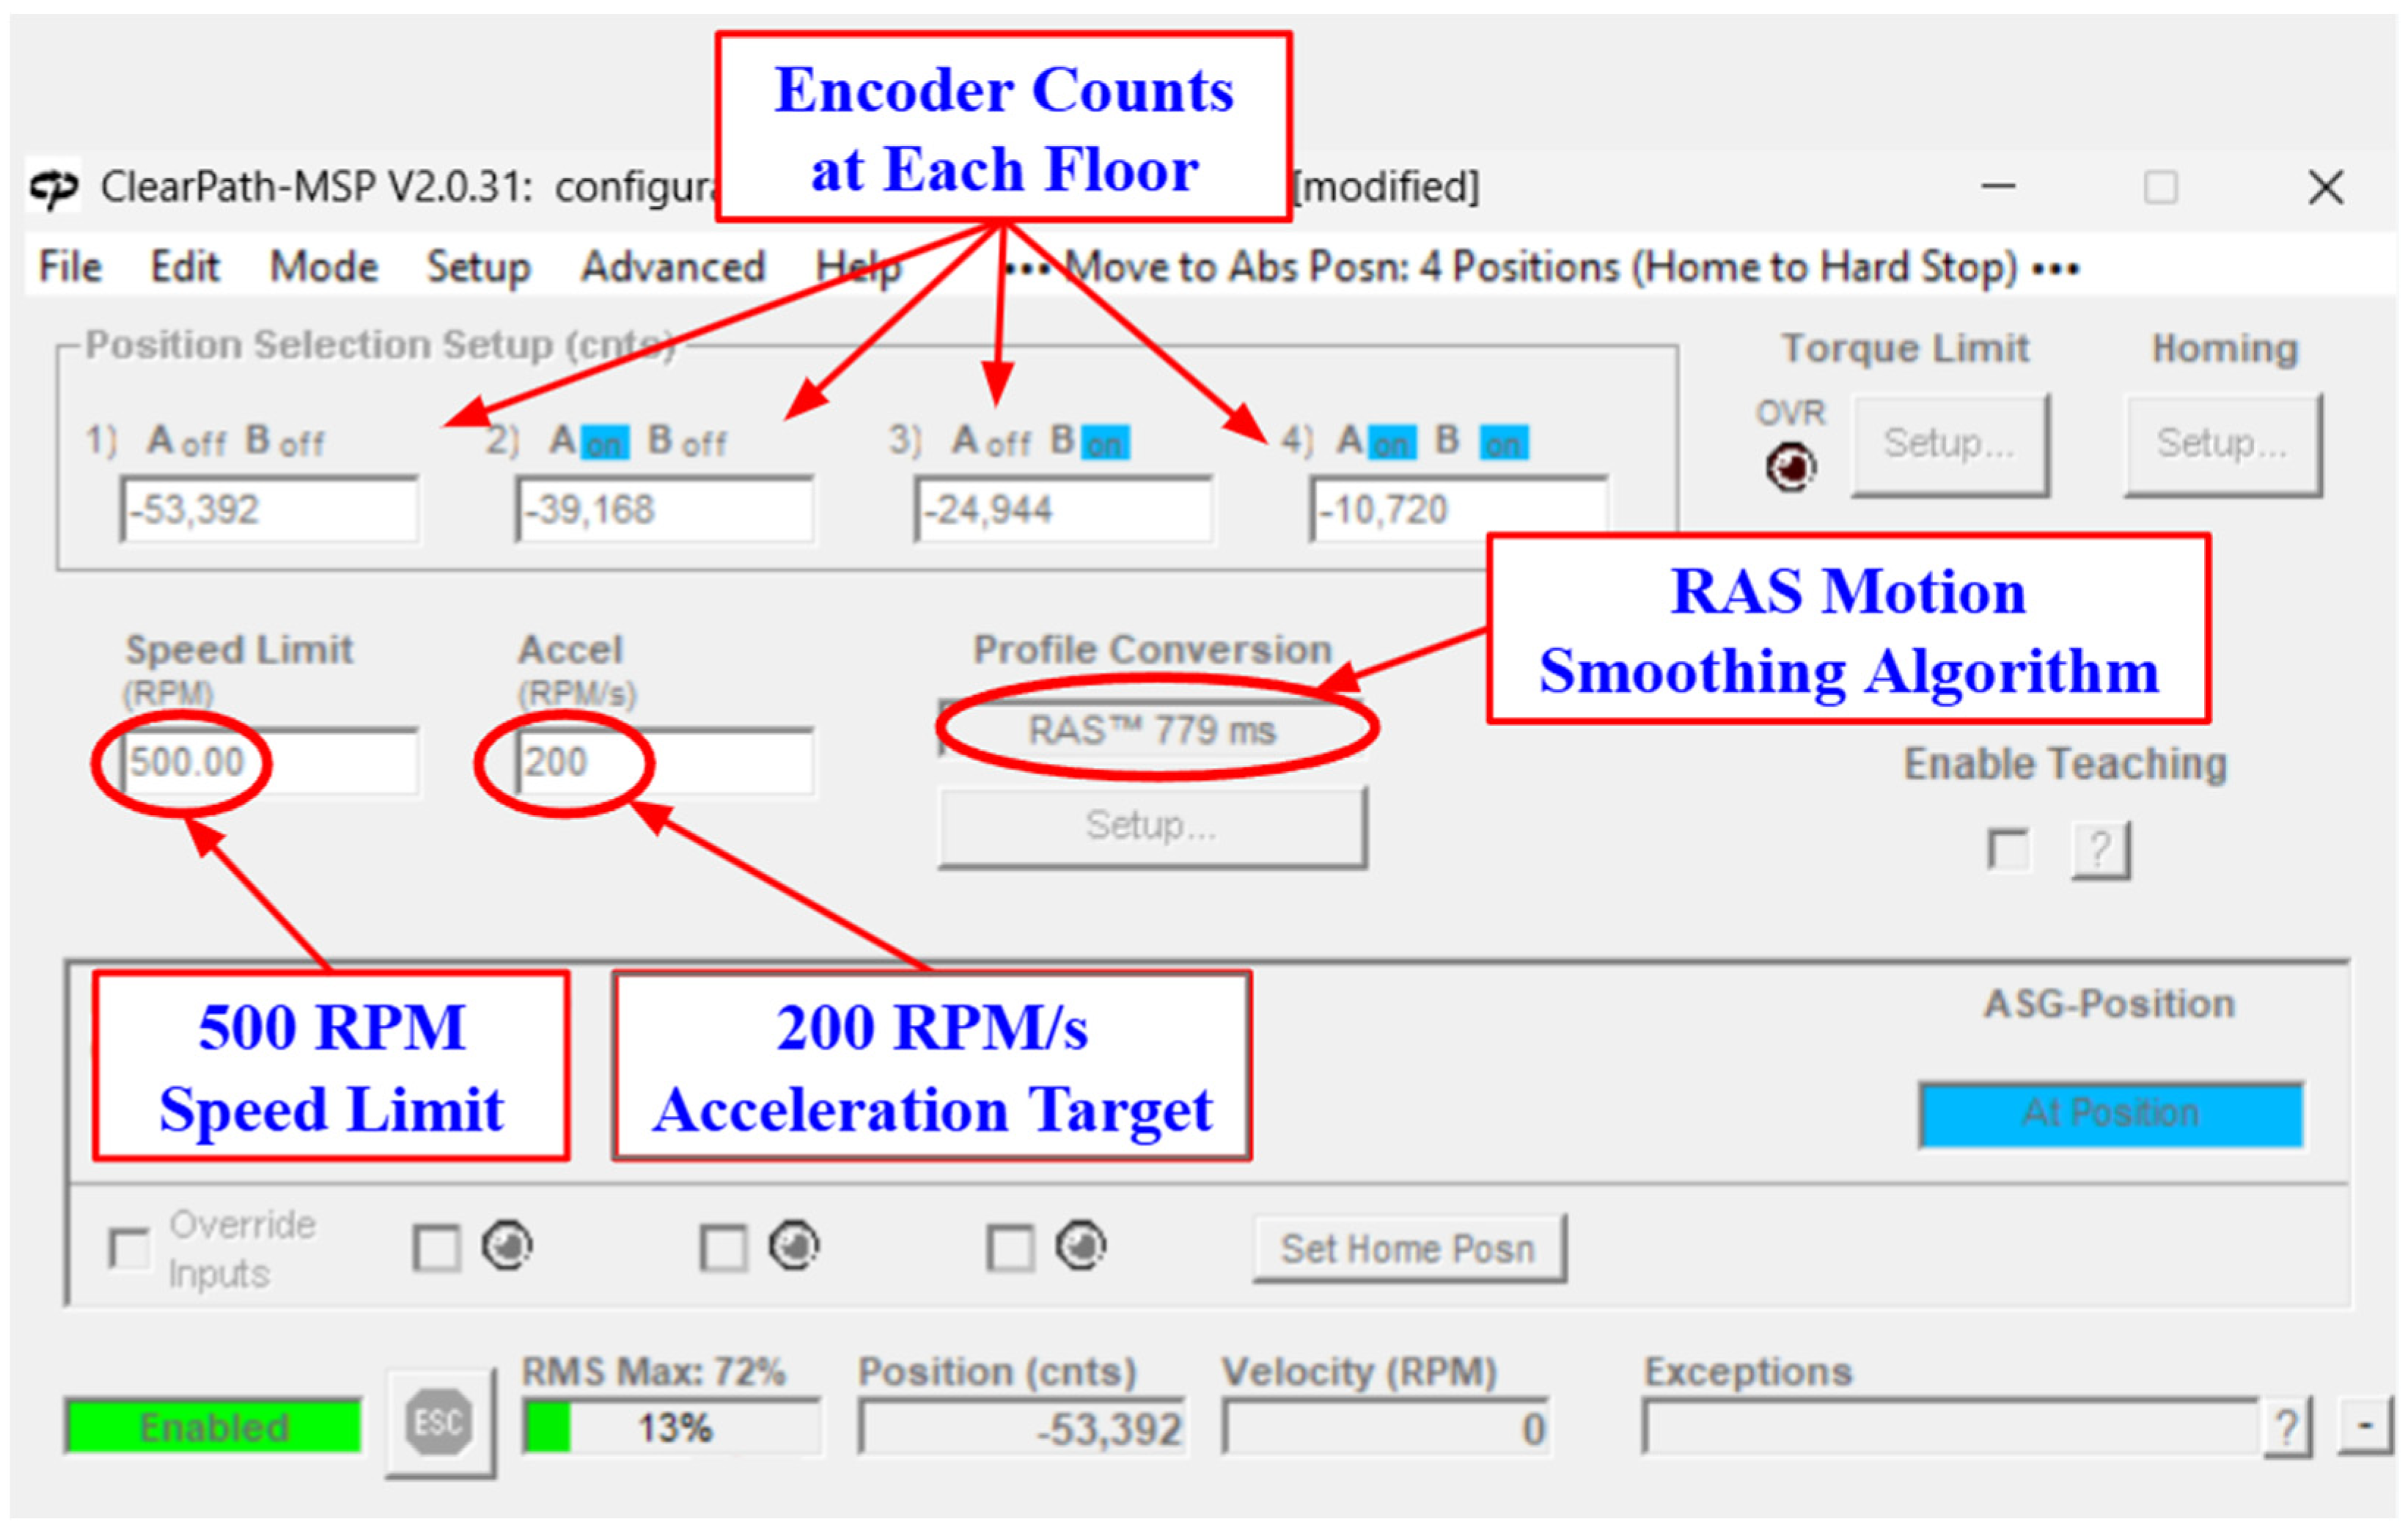Minimize the ClearPath-MSP window
The width and height of the screenshot is (2408, 1533).
pyautogui.click(x=1998, y=186)
